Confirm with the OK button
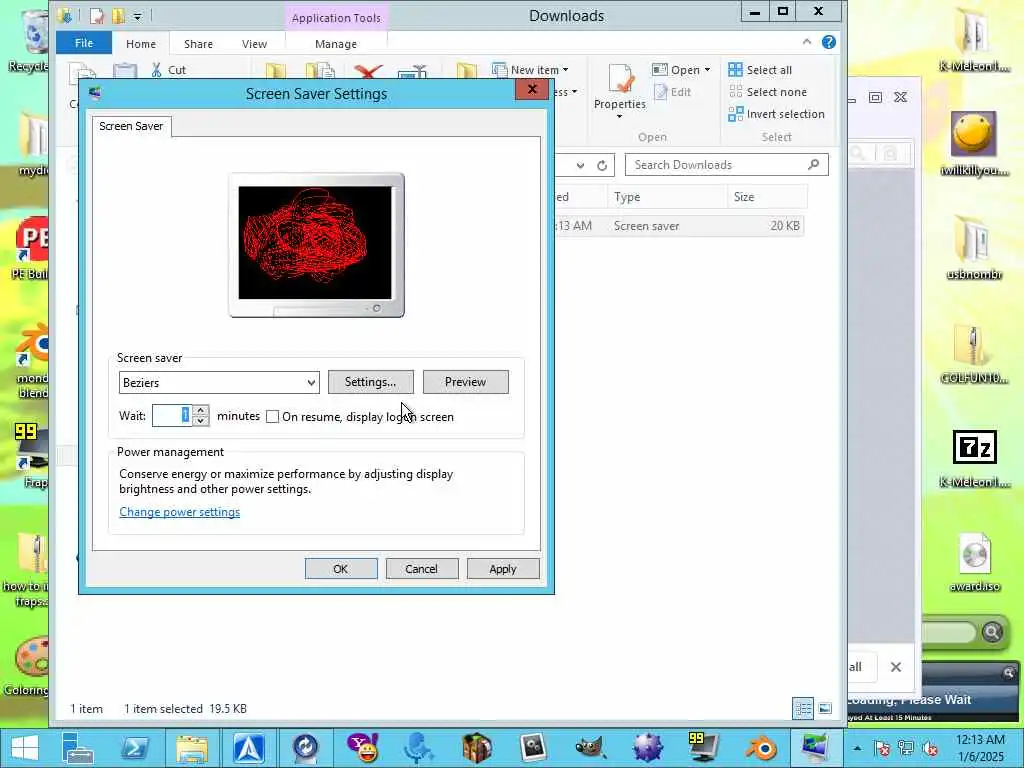The image size is (1024, 768). 341,569
